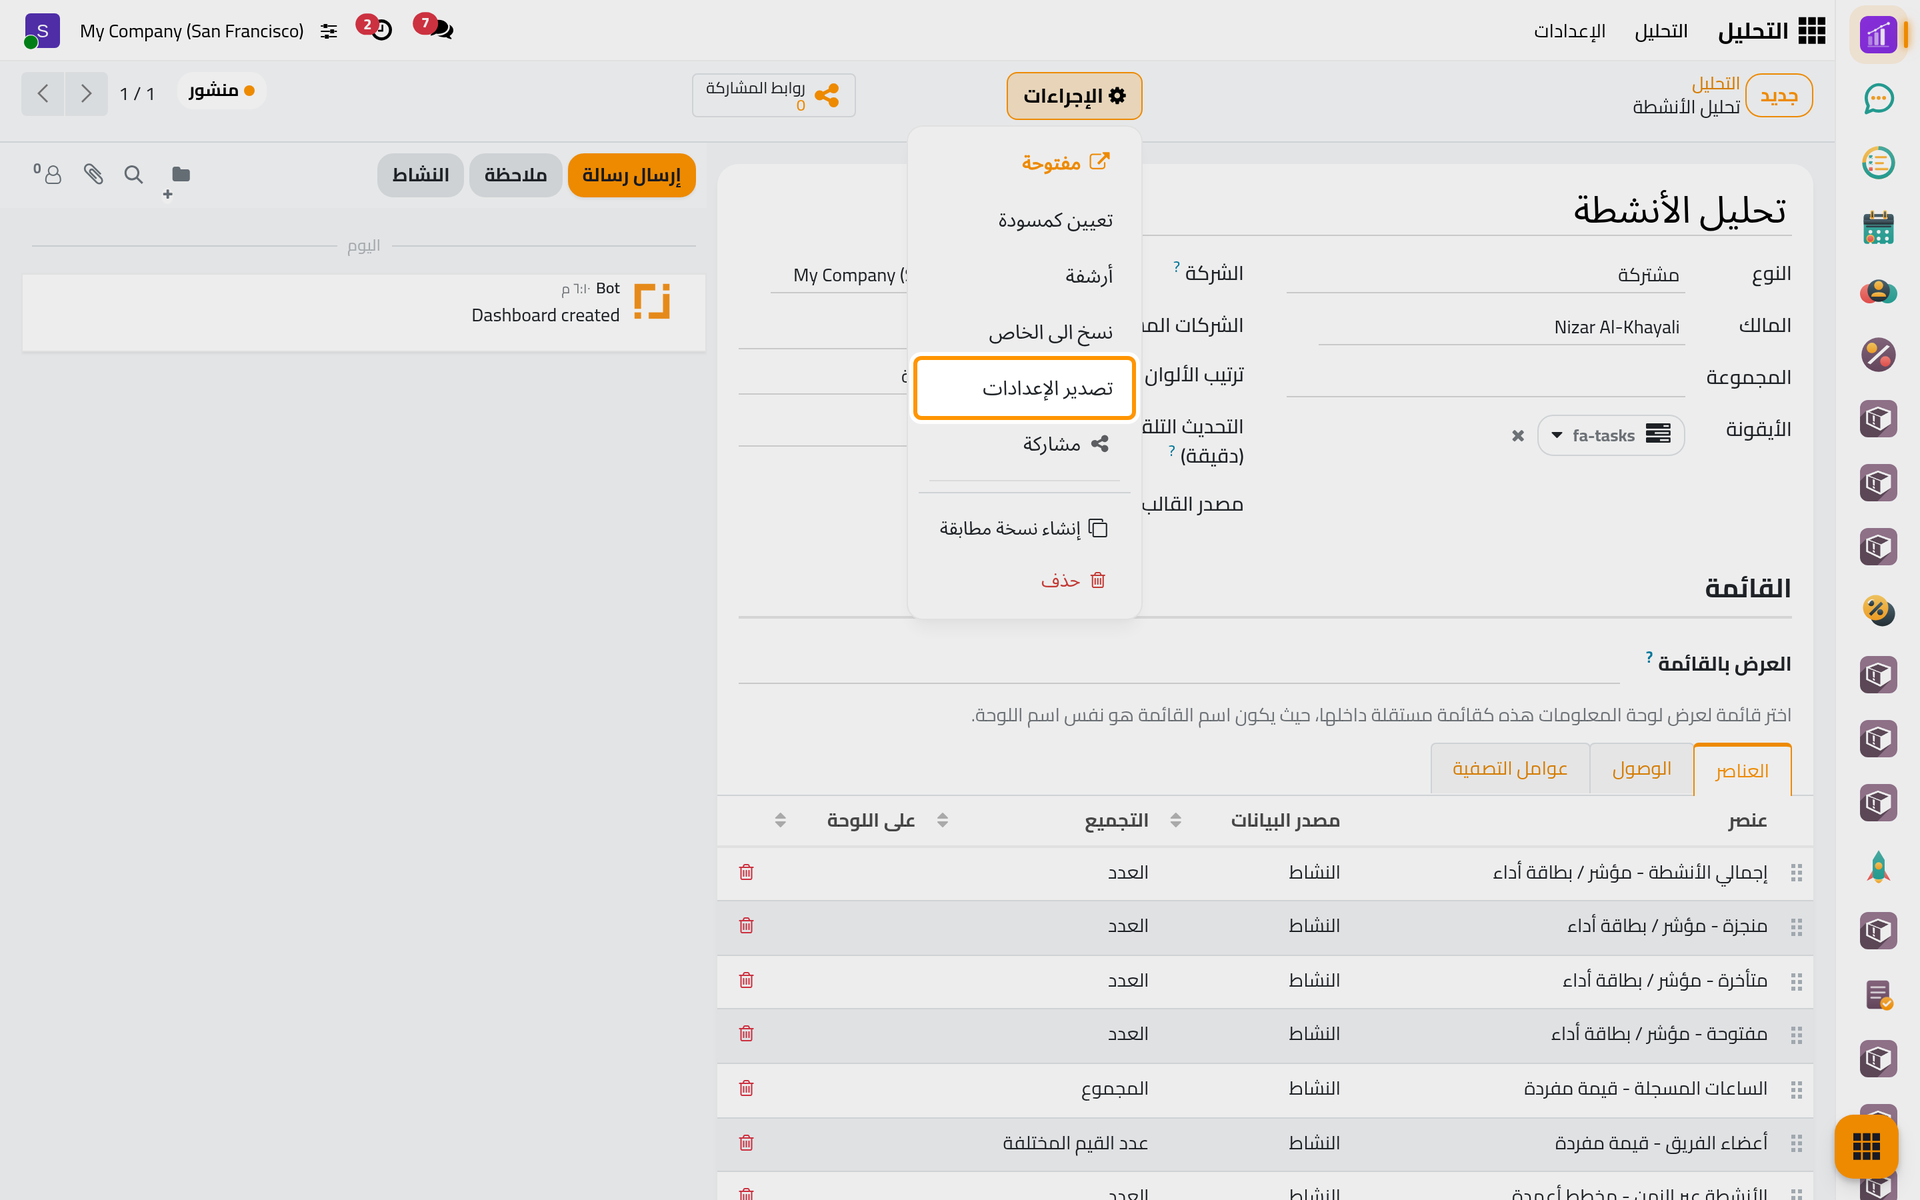The height and width of the screenshot is (1200, 1920).
Task: Open روابط المشاركة stat button
Action: tap(774, 96)
